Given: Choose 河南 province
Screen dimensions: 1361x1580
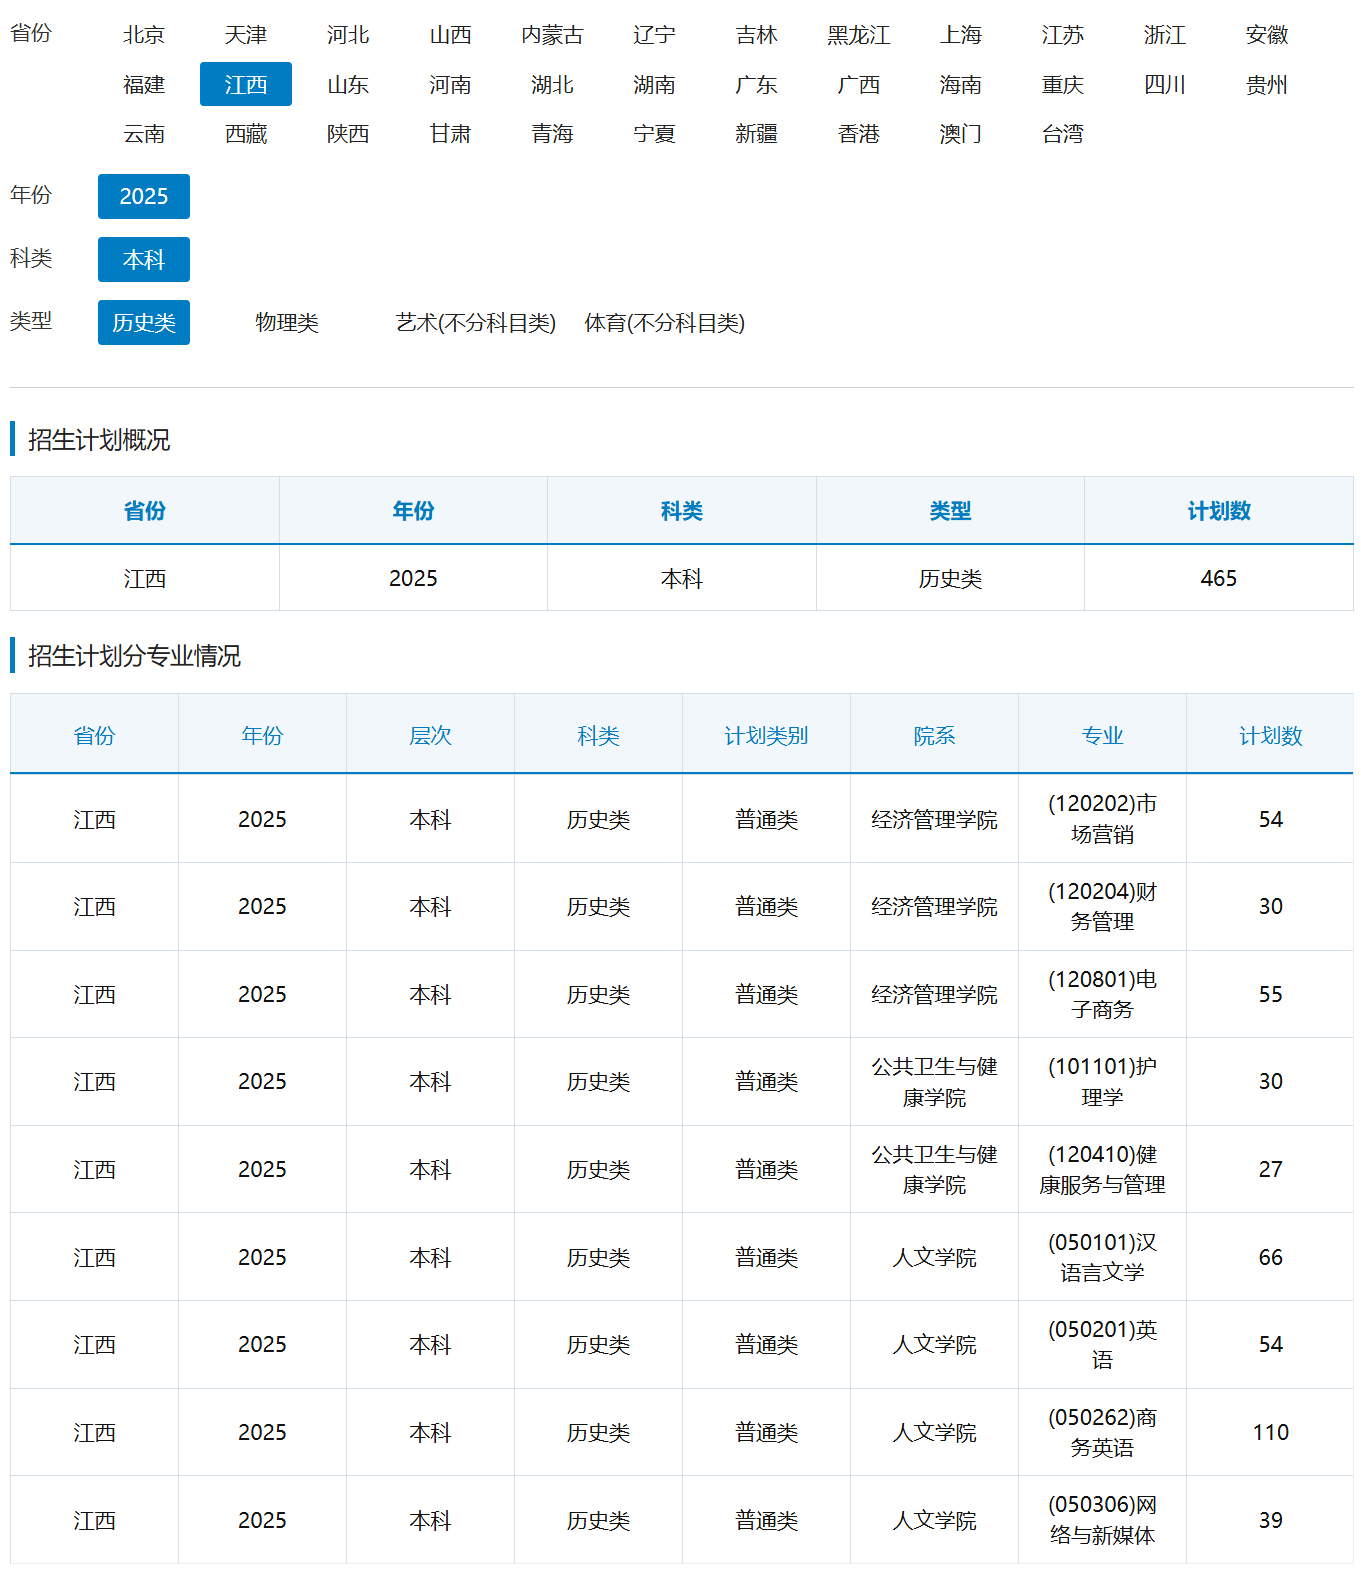Looking at the screenshot, I should pyautogui.click(x=450, y=85).
